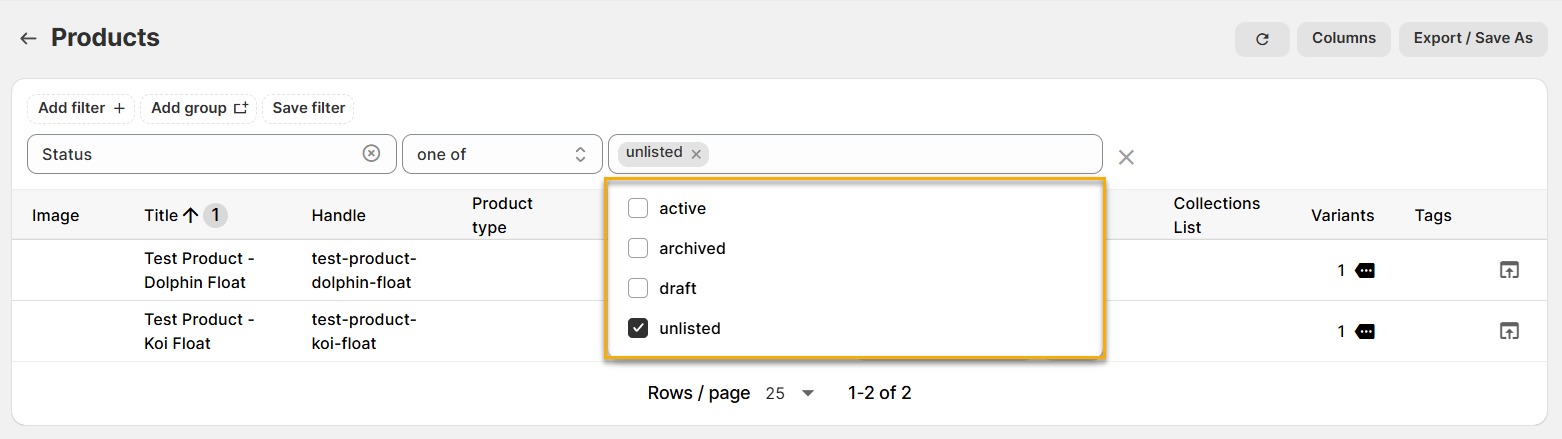The height and width of the screenshot is (439, 1562).
Task: Sort by the Title column header
Action: [x=161, y=215]
